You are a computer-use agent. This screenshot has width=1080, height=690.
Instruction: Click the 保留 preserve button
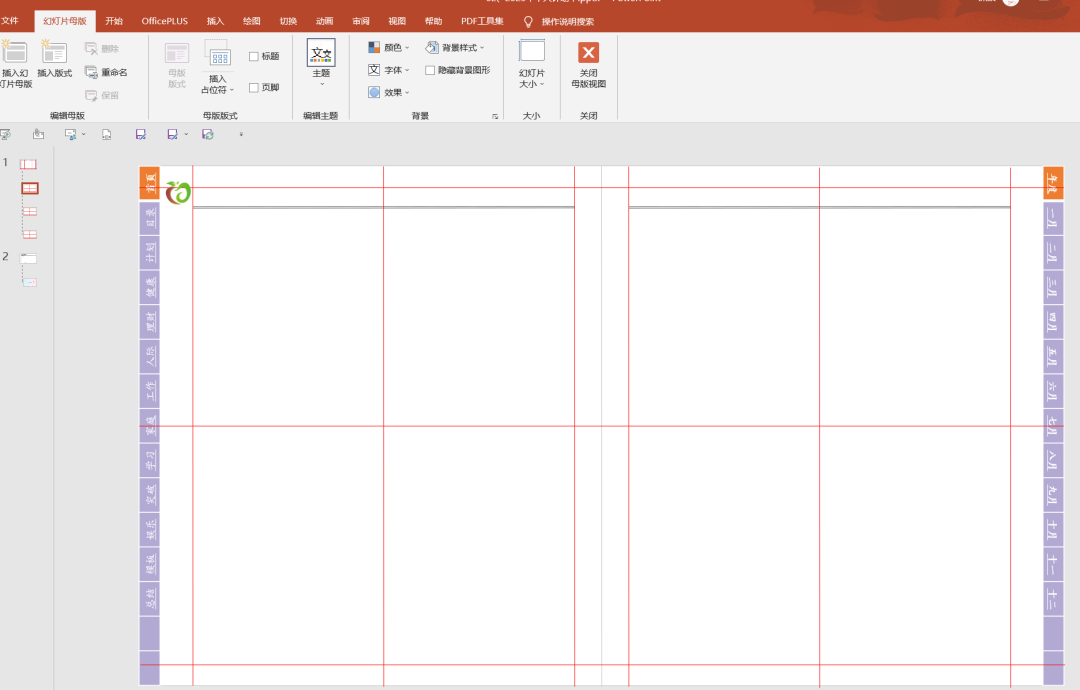click(x=102, y=96)
